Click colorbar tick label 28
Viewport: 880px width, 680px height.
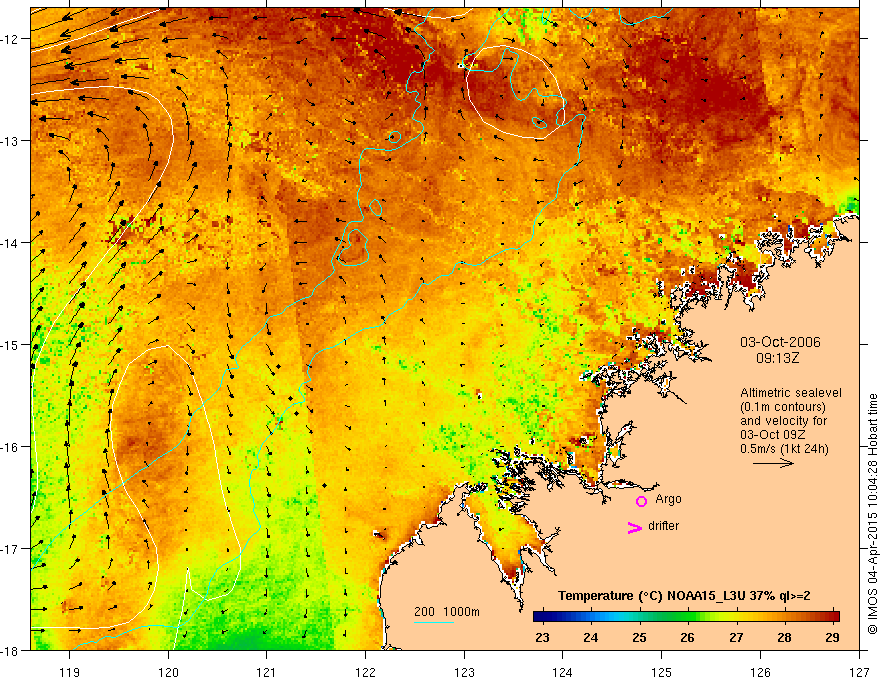[x=785, y=637]
